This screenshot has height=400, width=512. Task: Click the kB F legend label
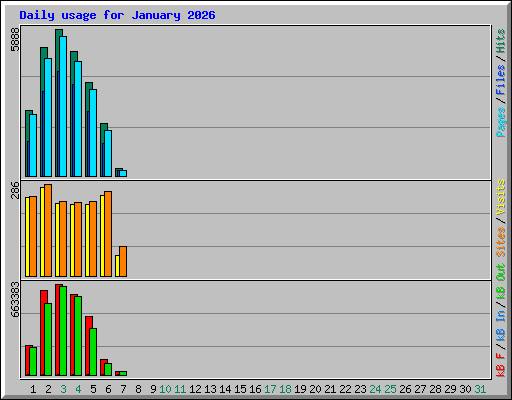(501, 365)
